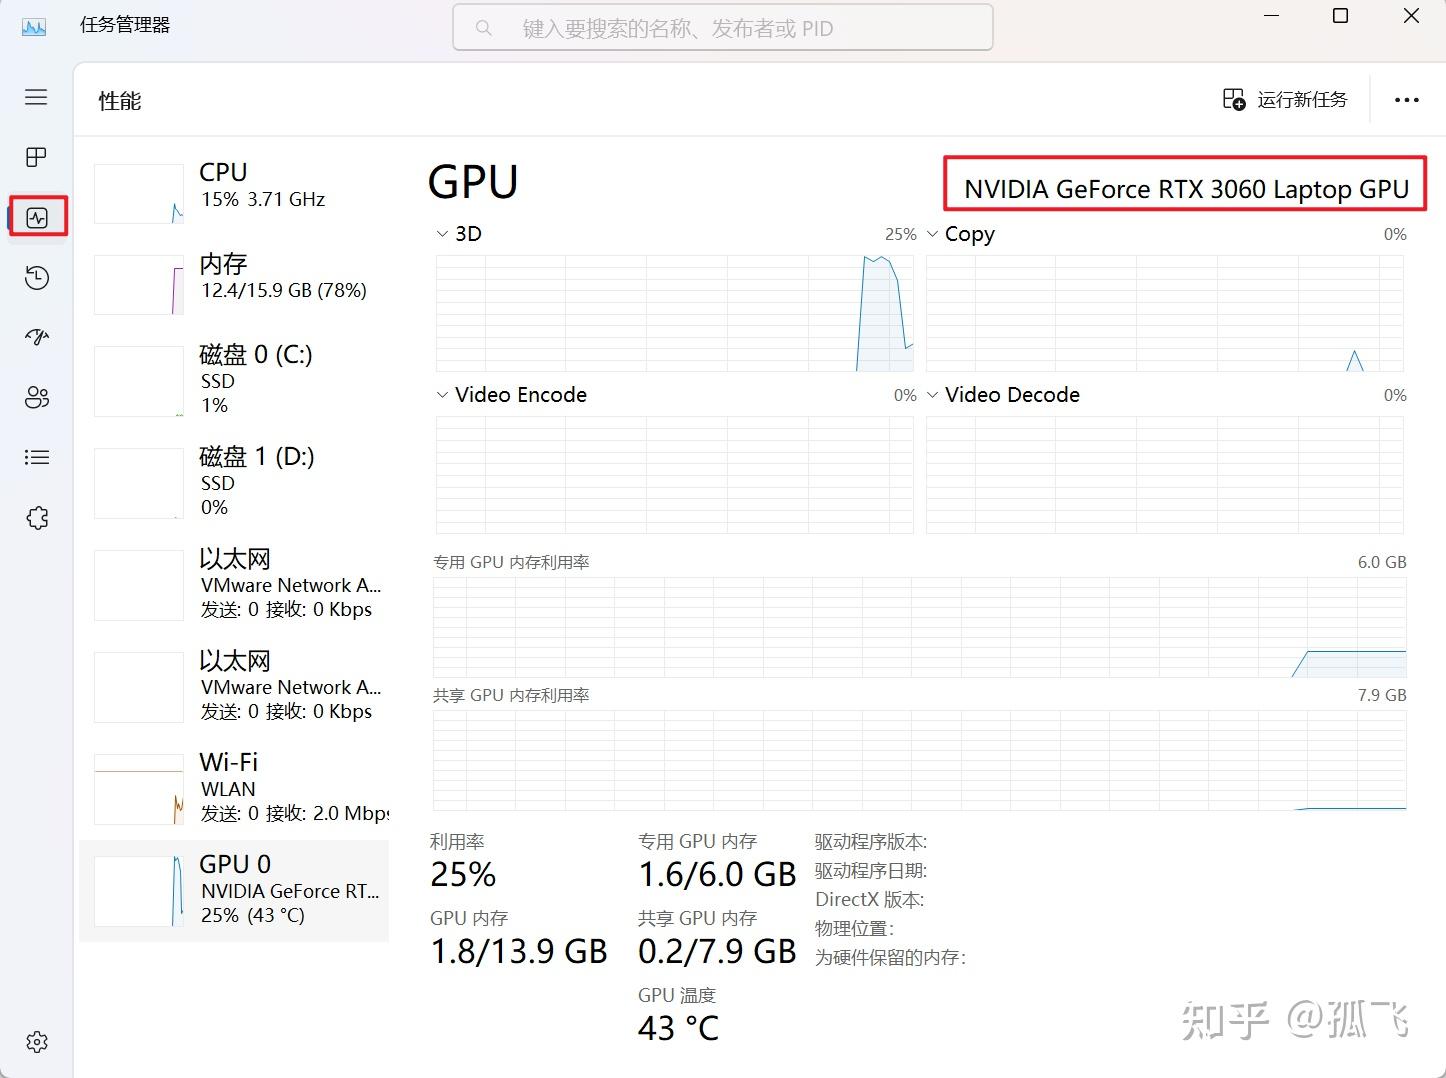Click the search magnifier icon
1446x1078 pixels.
(x=484, y=28)
